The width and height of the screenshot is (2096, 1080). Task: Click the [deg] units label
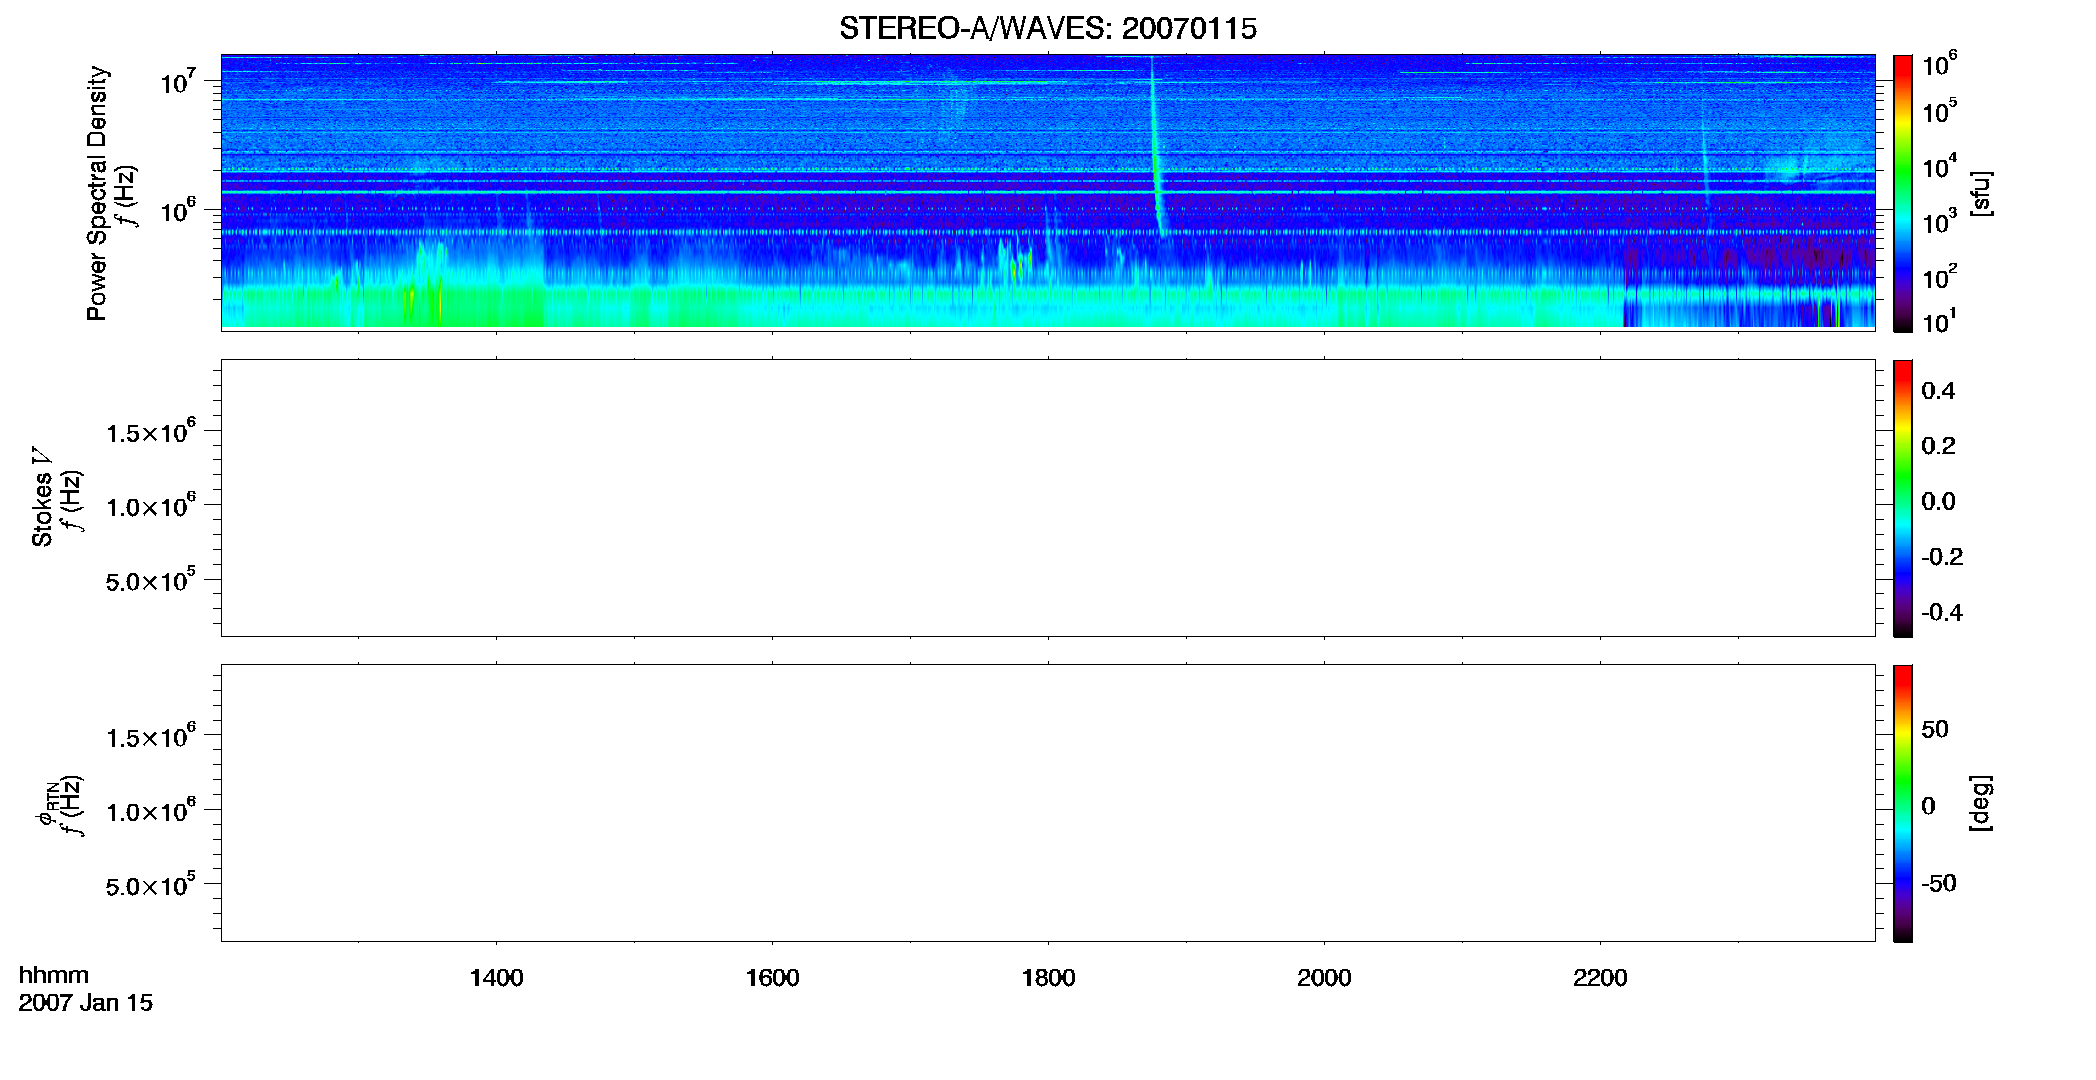pyautogui.click(x=1981, y=803)
